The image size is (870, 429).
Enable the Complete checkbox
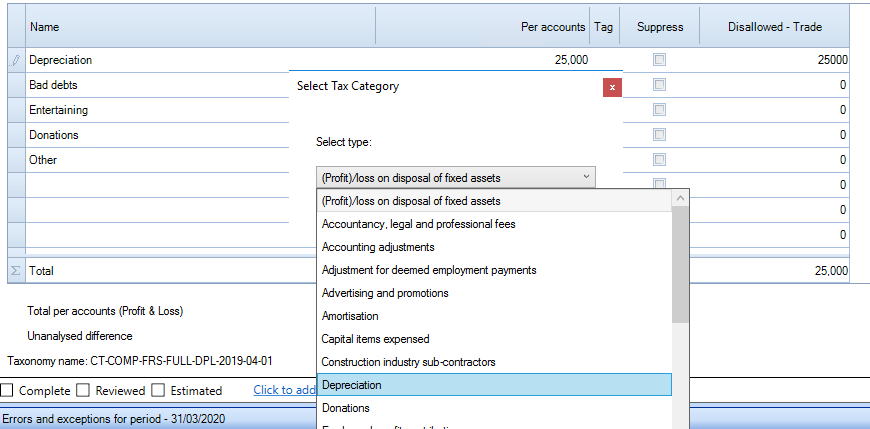tap(7, 391)
